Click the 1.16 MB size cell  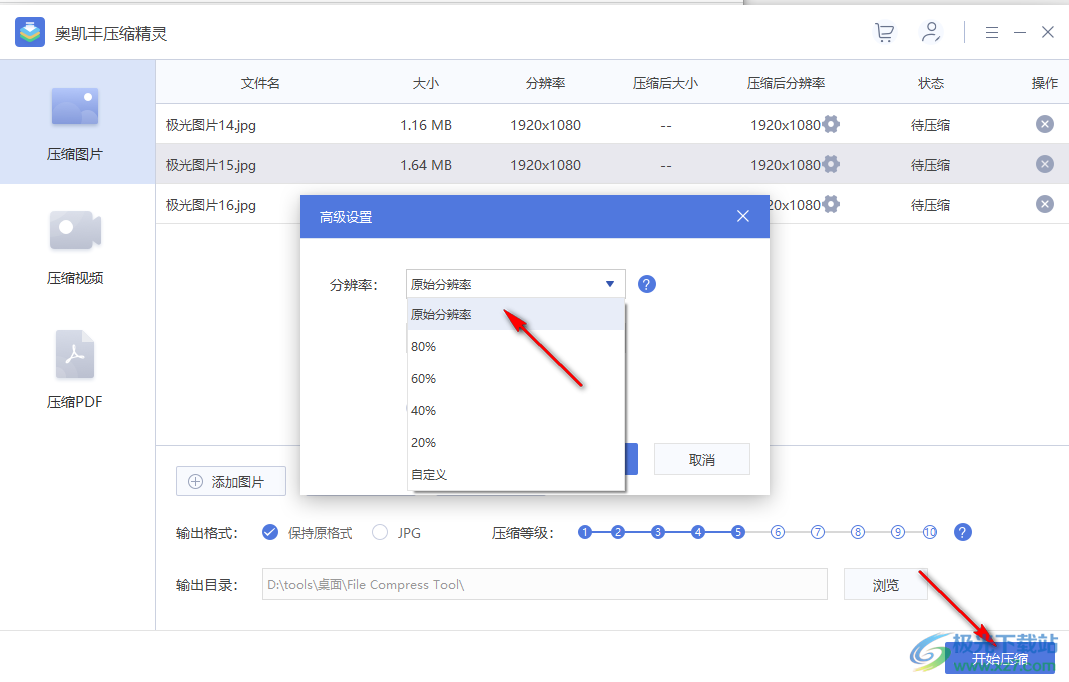426,125
